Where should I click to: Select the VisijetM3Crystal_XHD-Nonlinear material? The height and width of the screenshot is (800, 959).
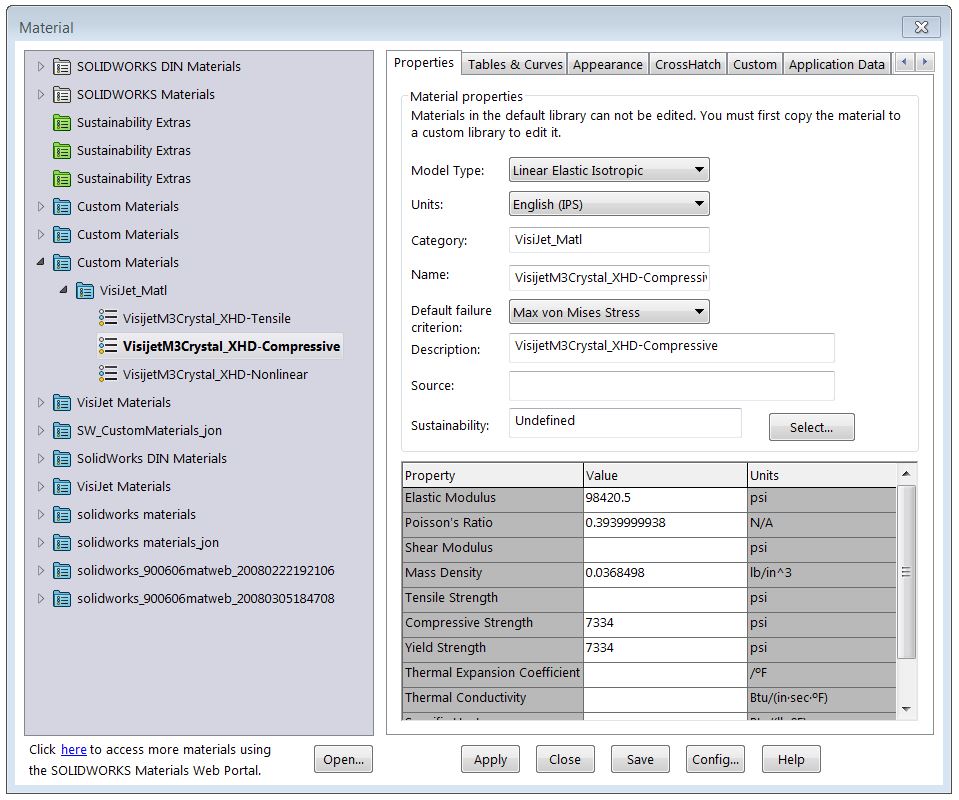tap(215, 374)
